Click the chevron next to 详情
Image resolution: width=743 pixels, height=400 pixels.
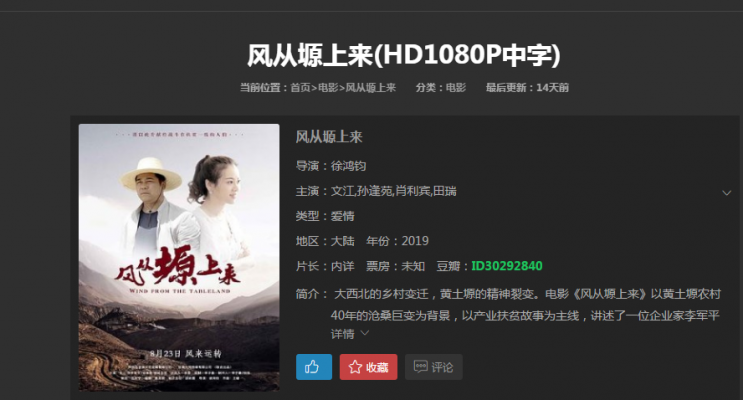[364, 333]
